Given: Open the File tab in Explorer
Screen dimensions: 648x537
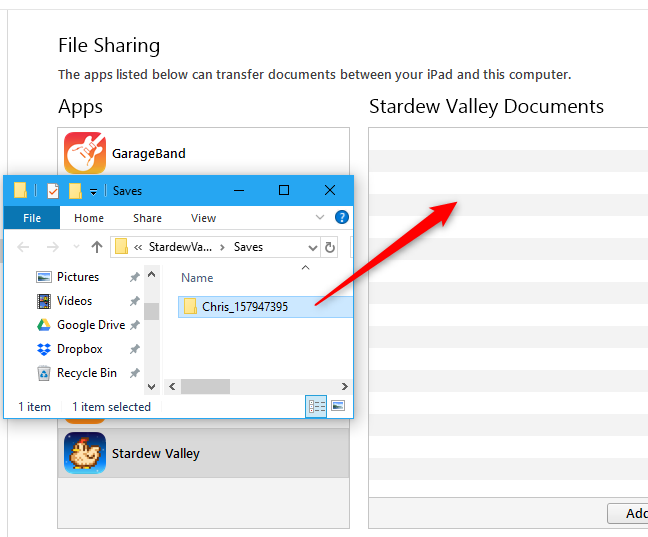Looking at the screenshot, I should (x=32, y=218).
